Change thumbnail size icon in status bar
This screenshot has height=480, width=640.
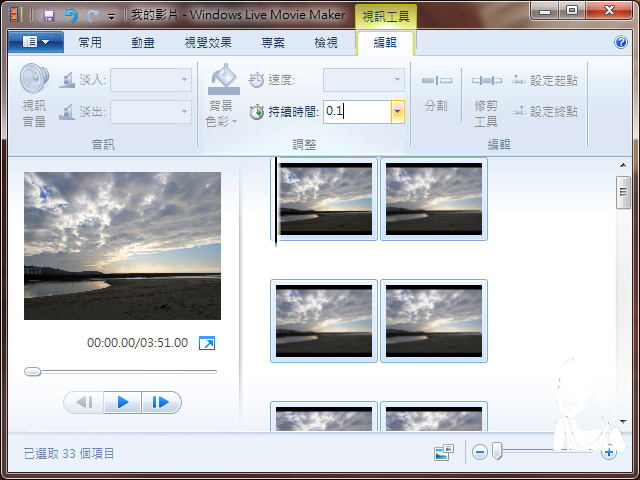pos(444,452)
